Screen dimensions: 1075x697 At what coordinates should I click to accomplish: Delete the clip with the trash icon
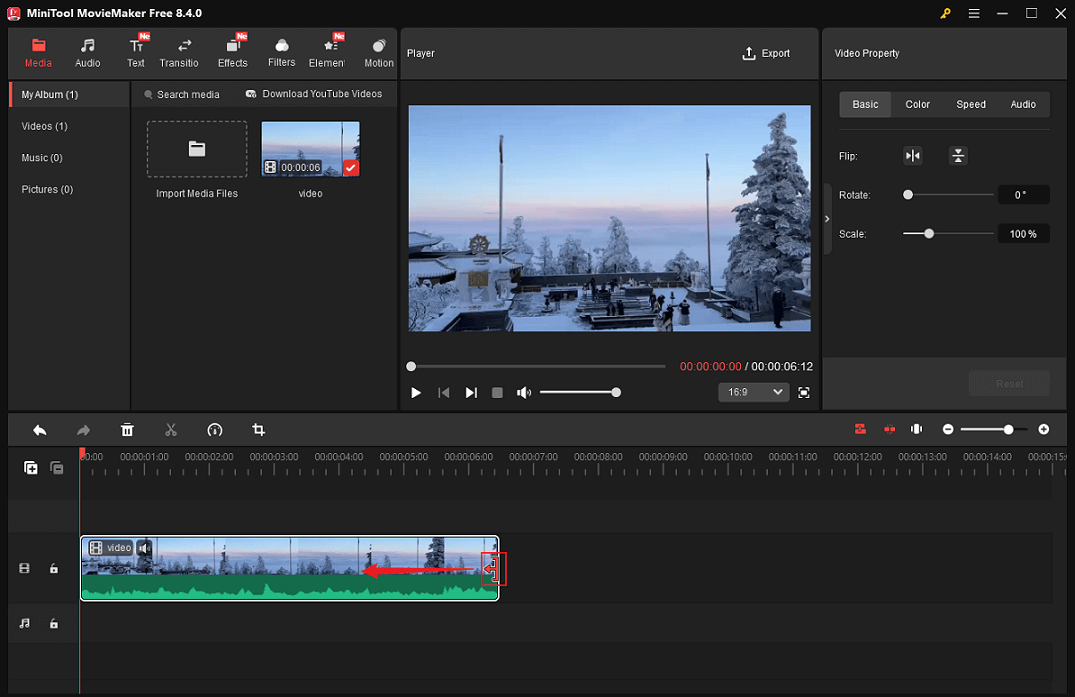coord(127,429)
